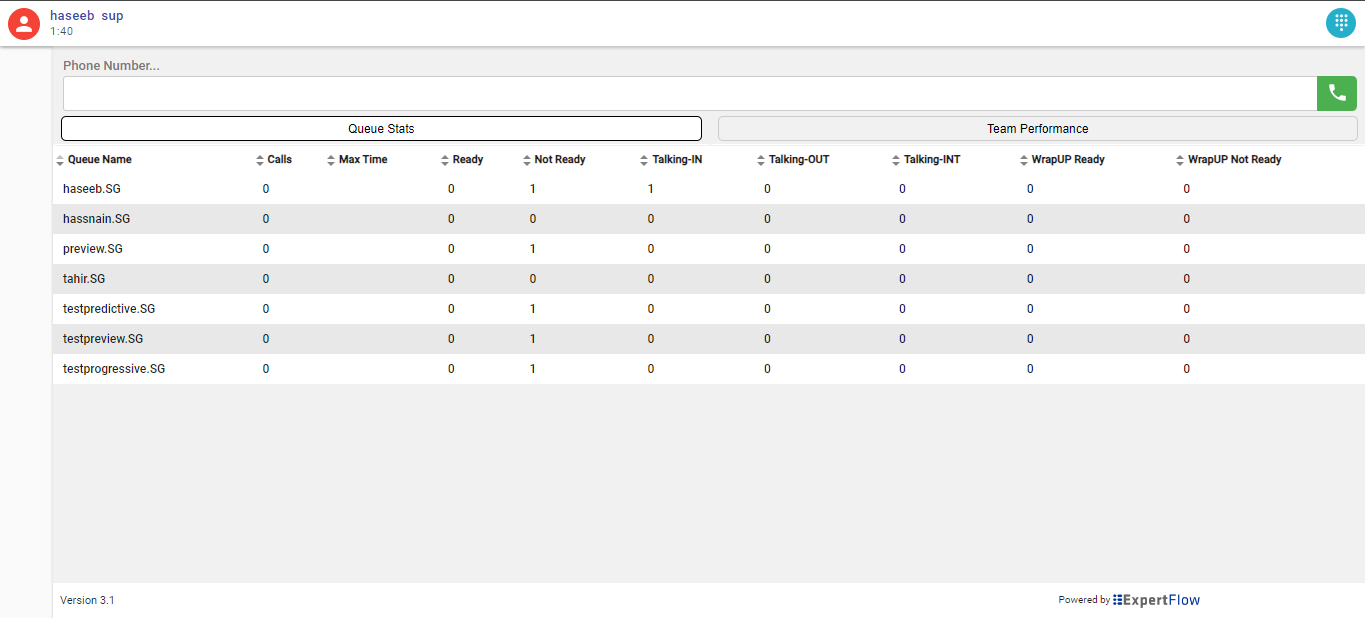Click into the Phone Number input field

[689, 93]
